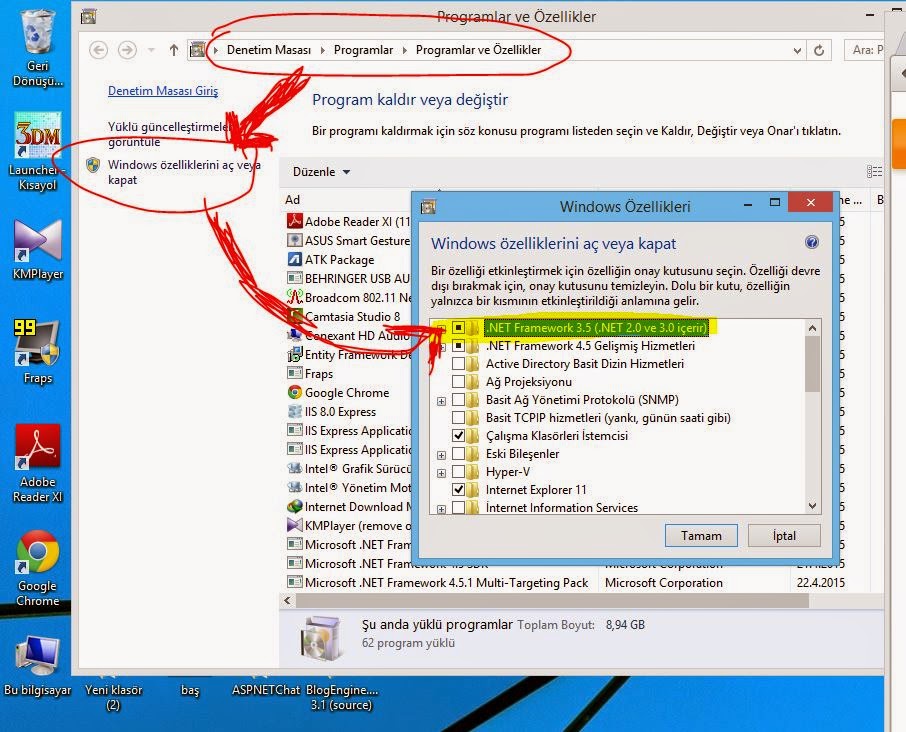Click the Ara search field

864,50
